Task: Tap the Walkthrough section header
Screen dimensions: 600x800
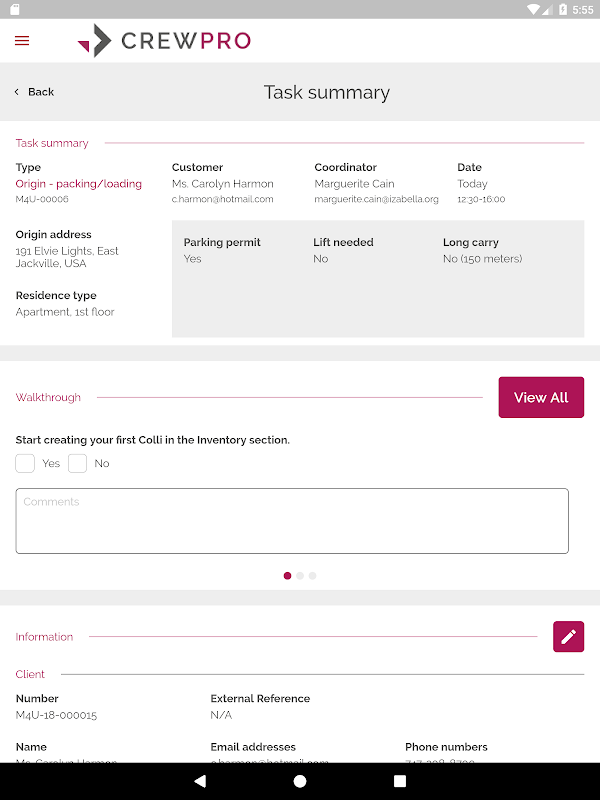Action: [x=48, y=397]
